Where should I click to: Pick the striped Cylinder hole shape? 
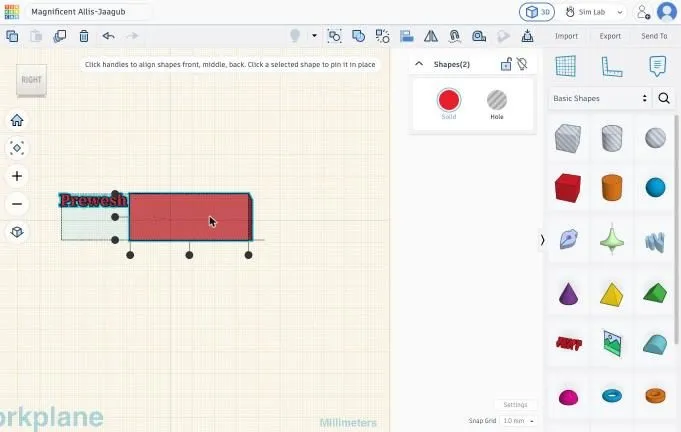pos(612,139)
